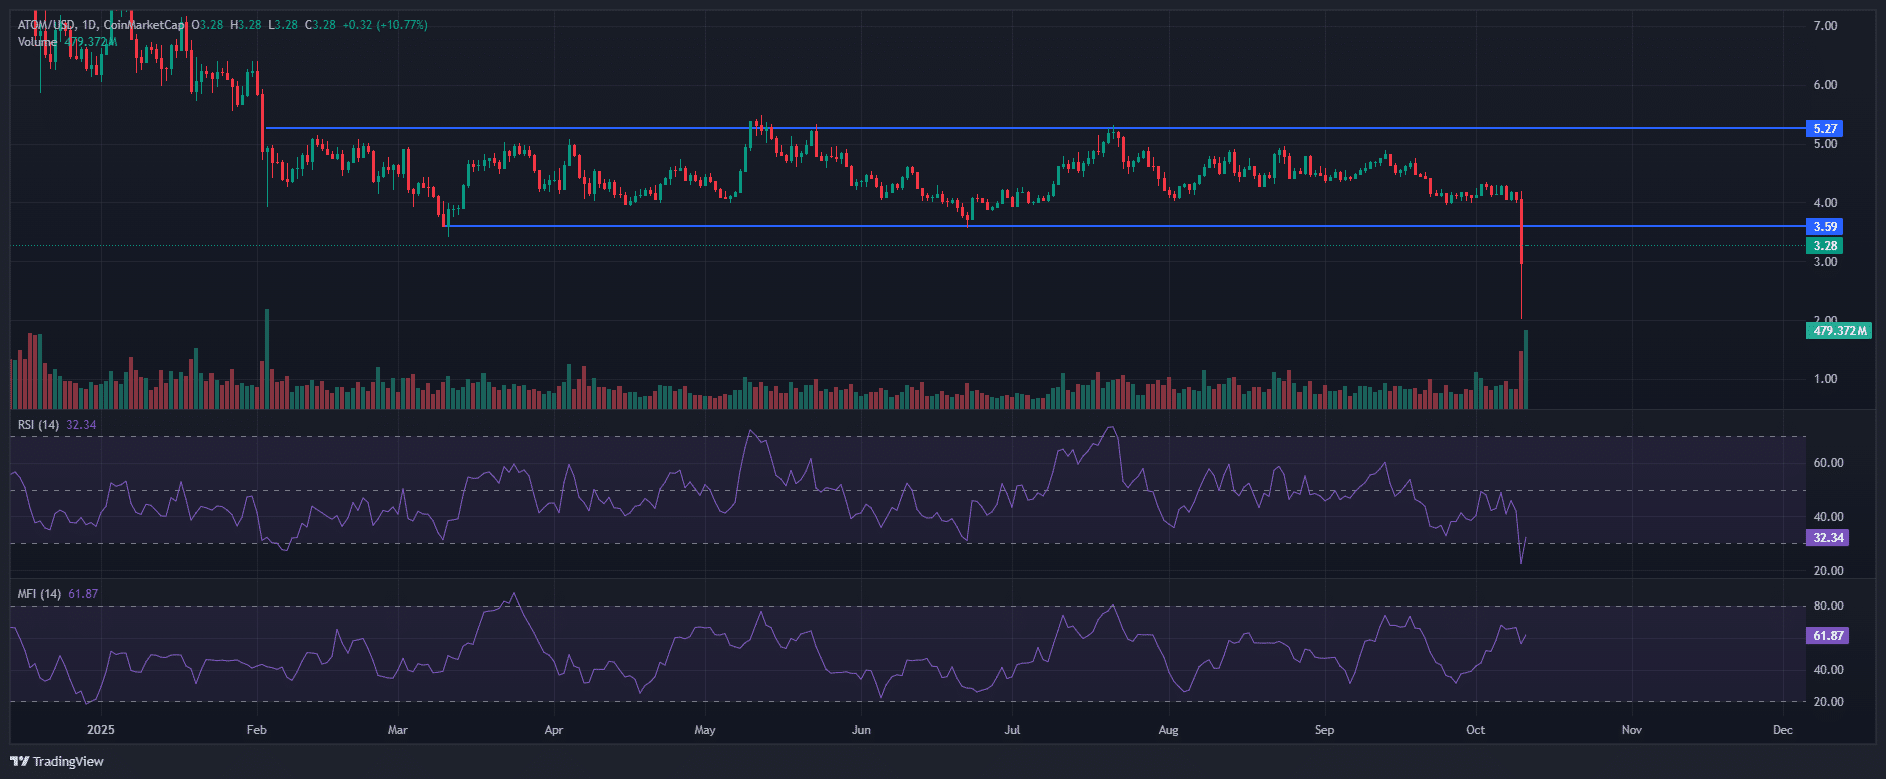Click the +0.32 (+10.77%) change readout
Screen dimensions: 1886x779
[384, 24]
